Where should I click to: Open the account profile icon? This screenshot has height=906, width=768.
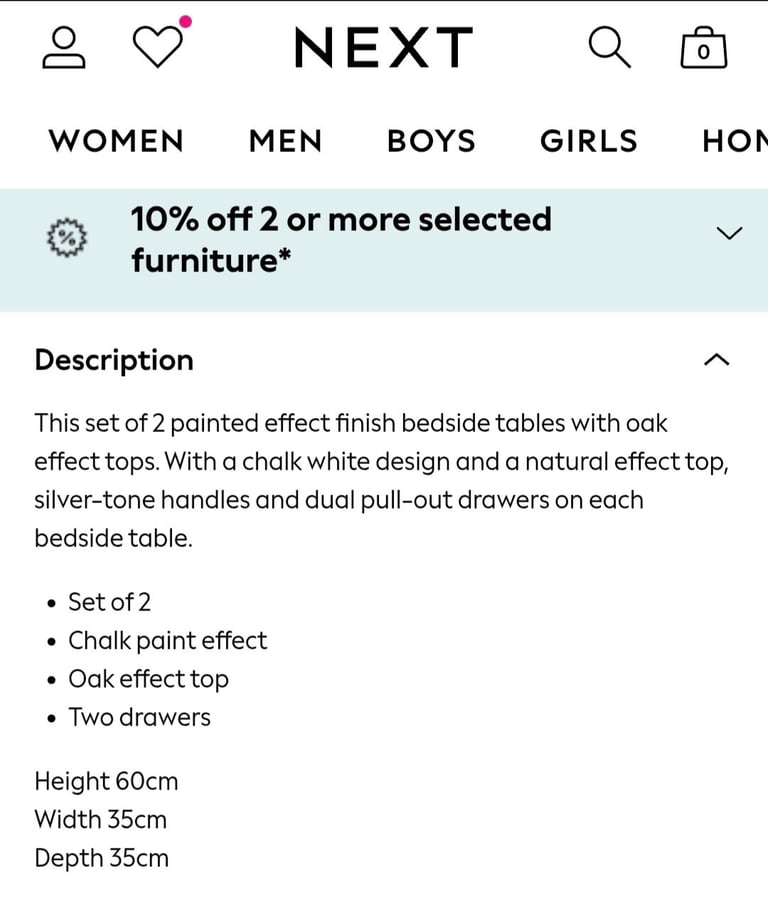63,47
